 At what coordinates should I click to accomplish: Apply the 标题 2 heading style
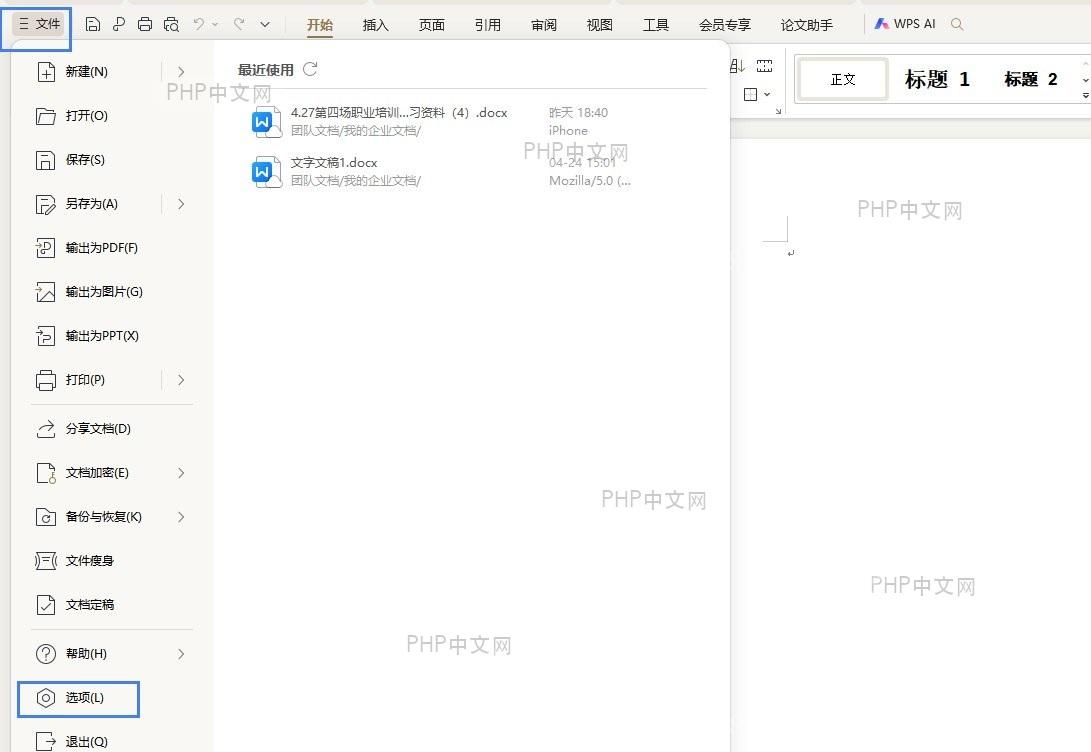click(1030, 79)
